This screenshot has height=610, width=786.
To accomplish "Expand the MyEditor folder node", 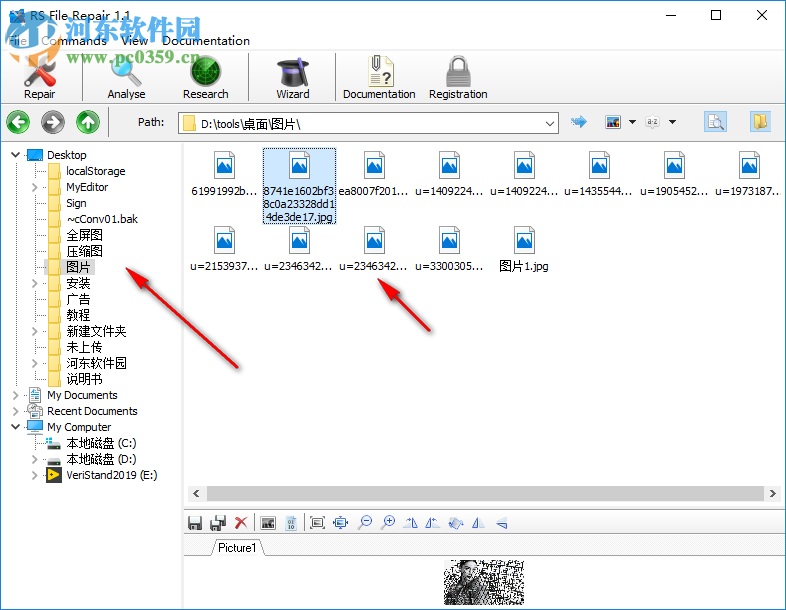I will coord(34,187).
